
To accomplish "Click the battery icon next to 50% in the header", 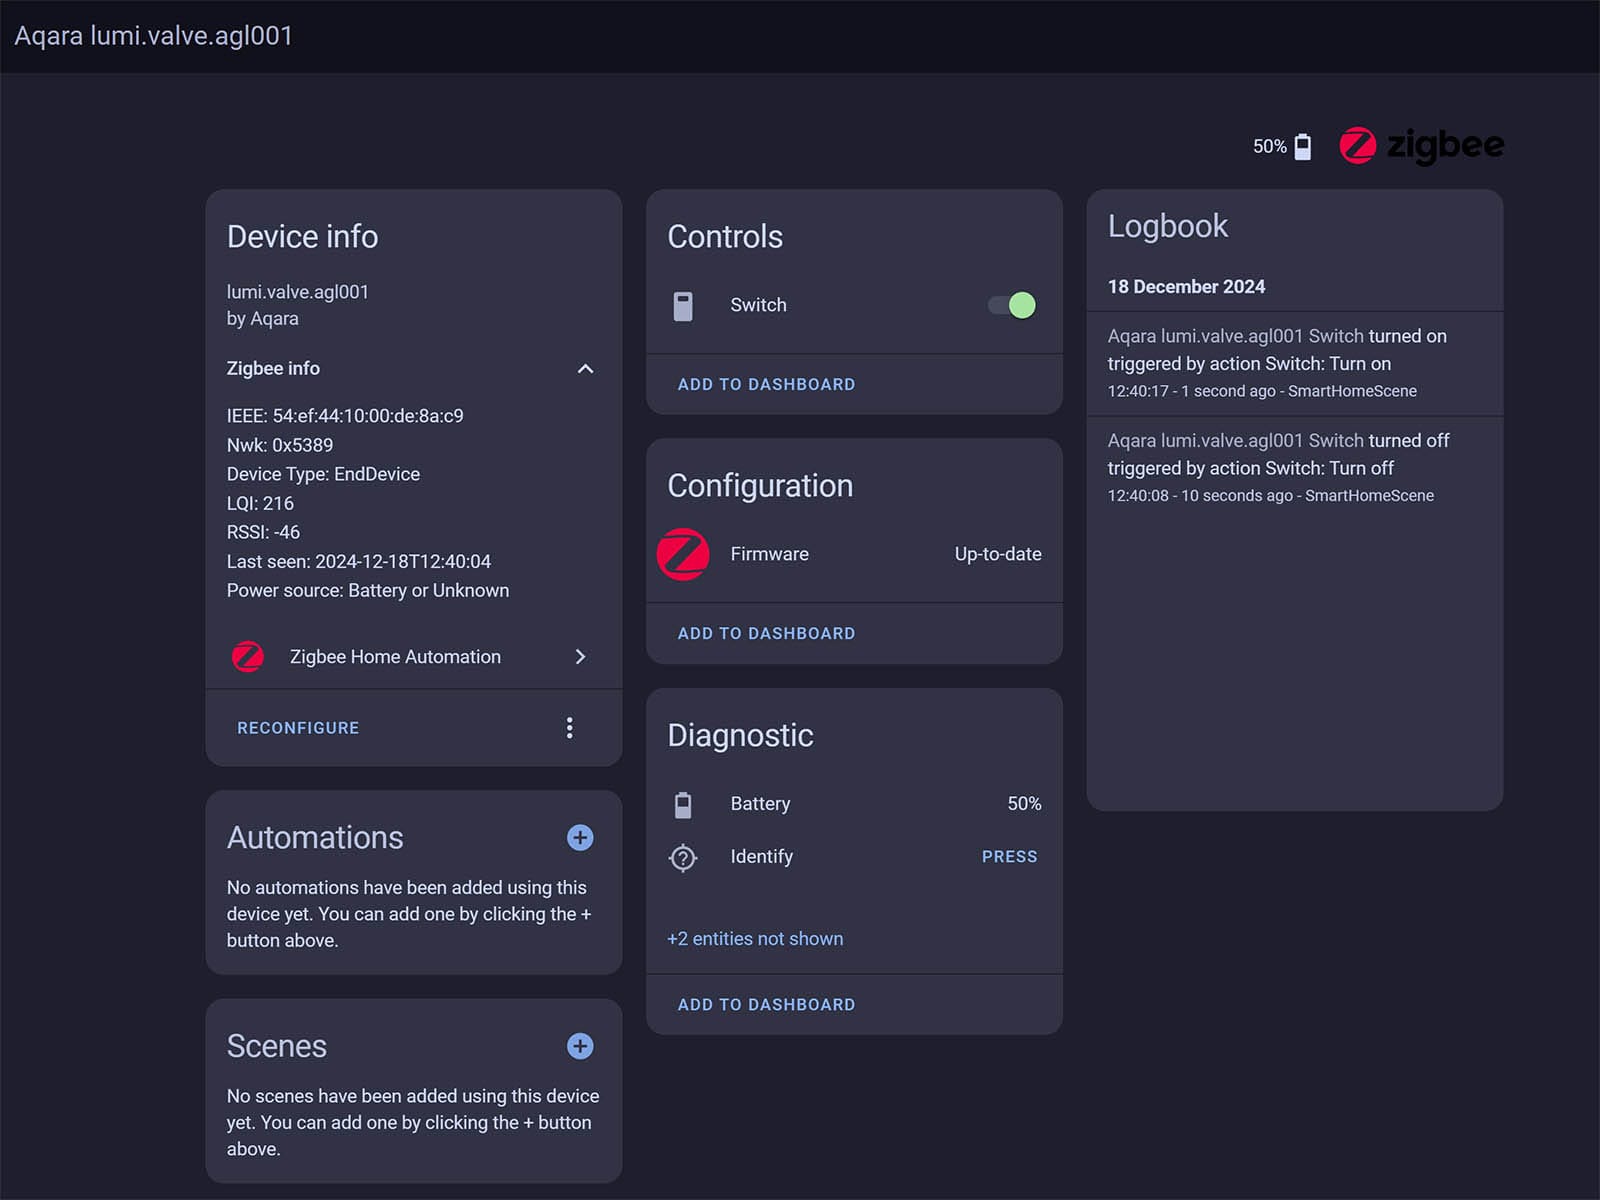I will 1302,147.
